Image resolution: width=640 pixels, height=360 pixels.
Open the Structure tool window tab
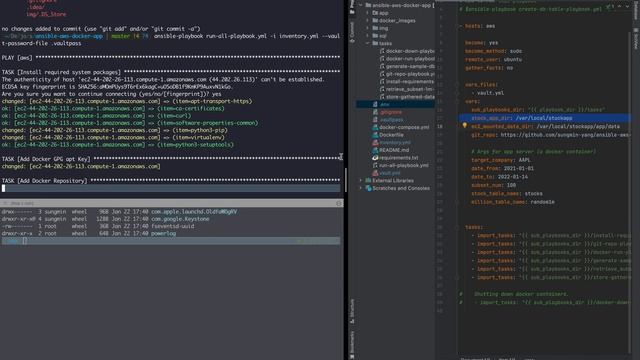point(352,311)
